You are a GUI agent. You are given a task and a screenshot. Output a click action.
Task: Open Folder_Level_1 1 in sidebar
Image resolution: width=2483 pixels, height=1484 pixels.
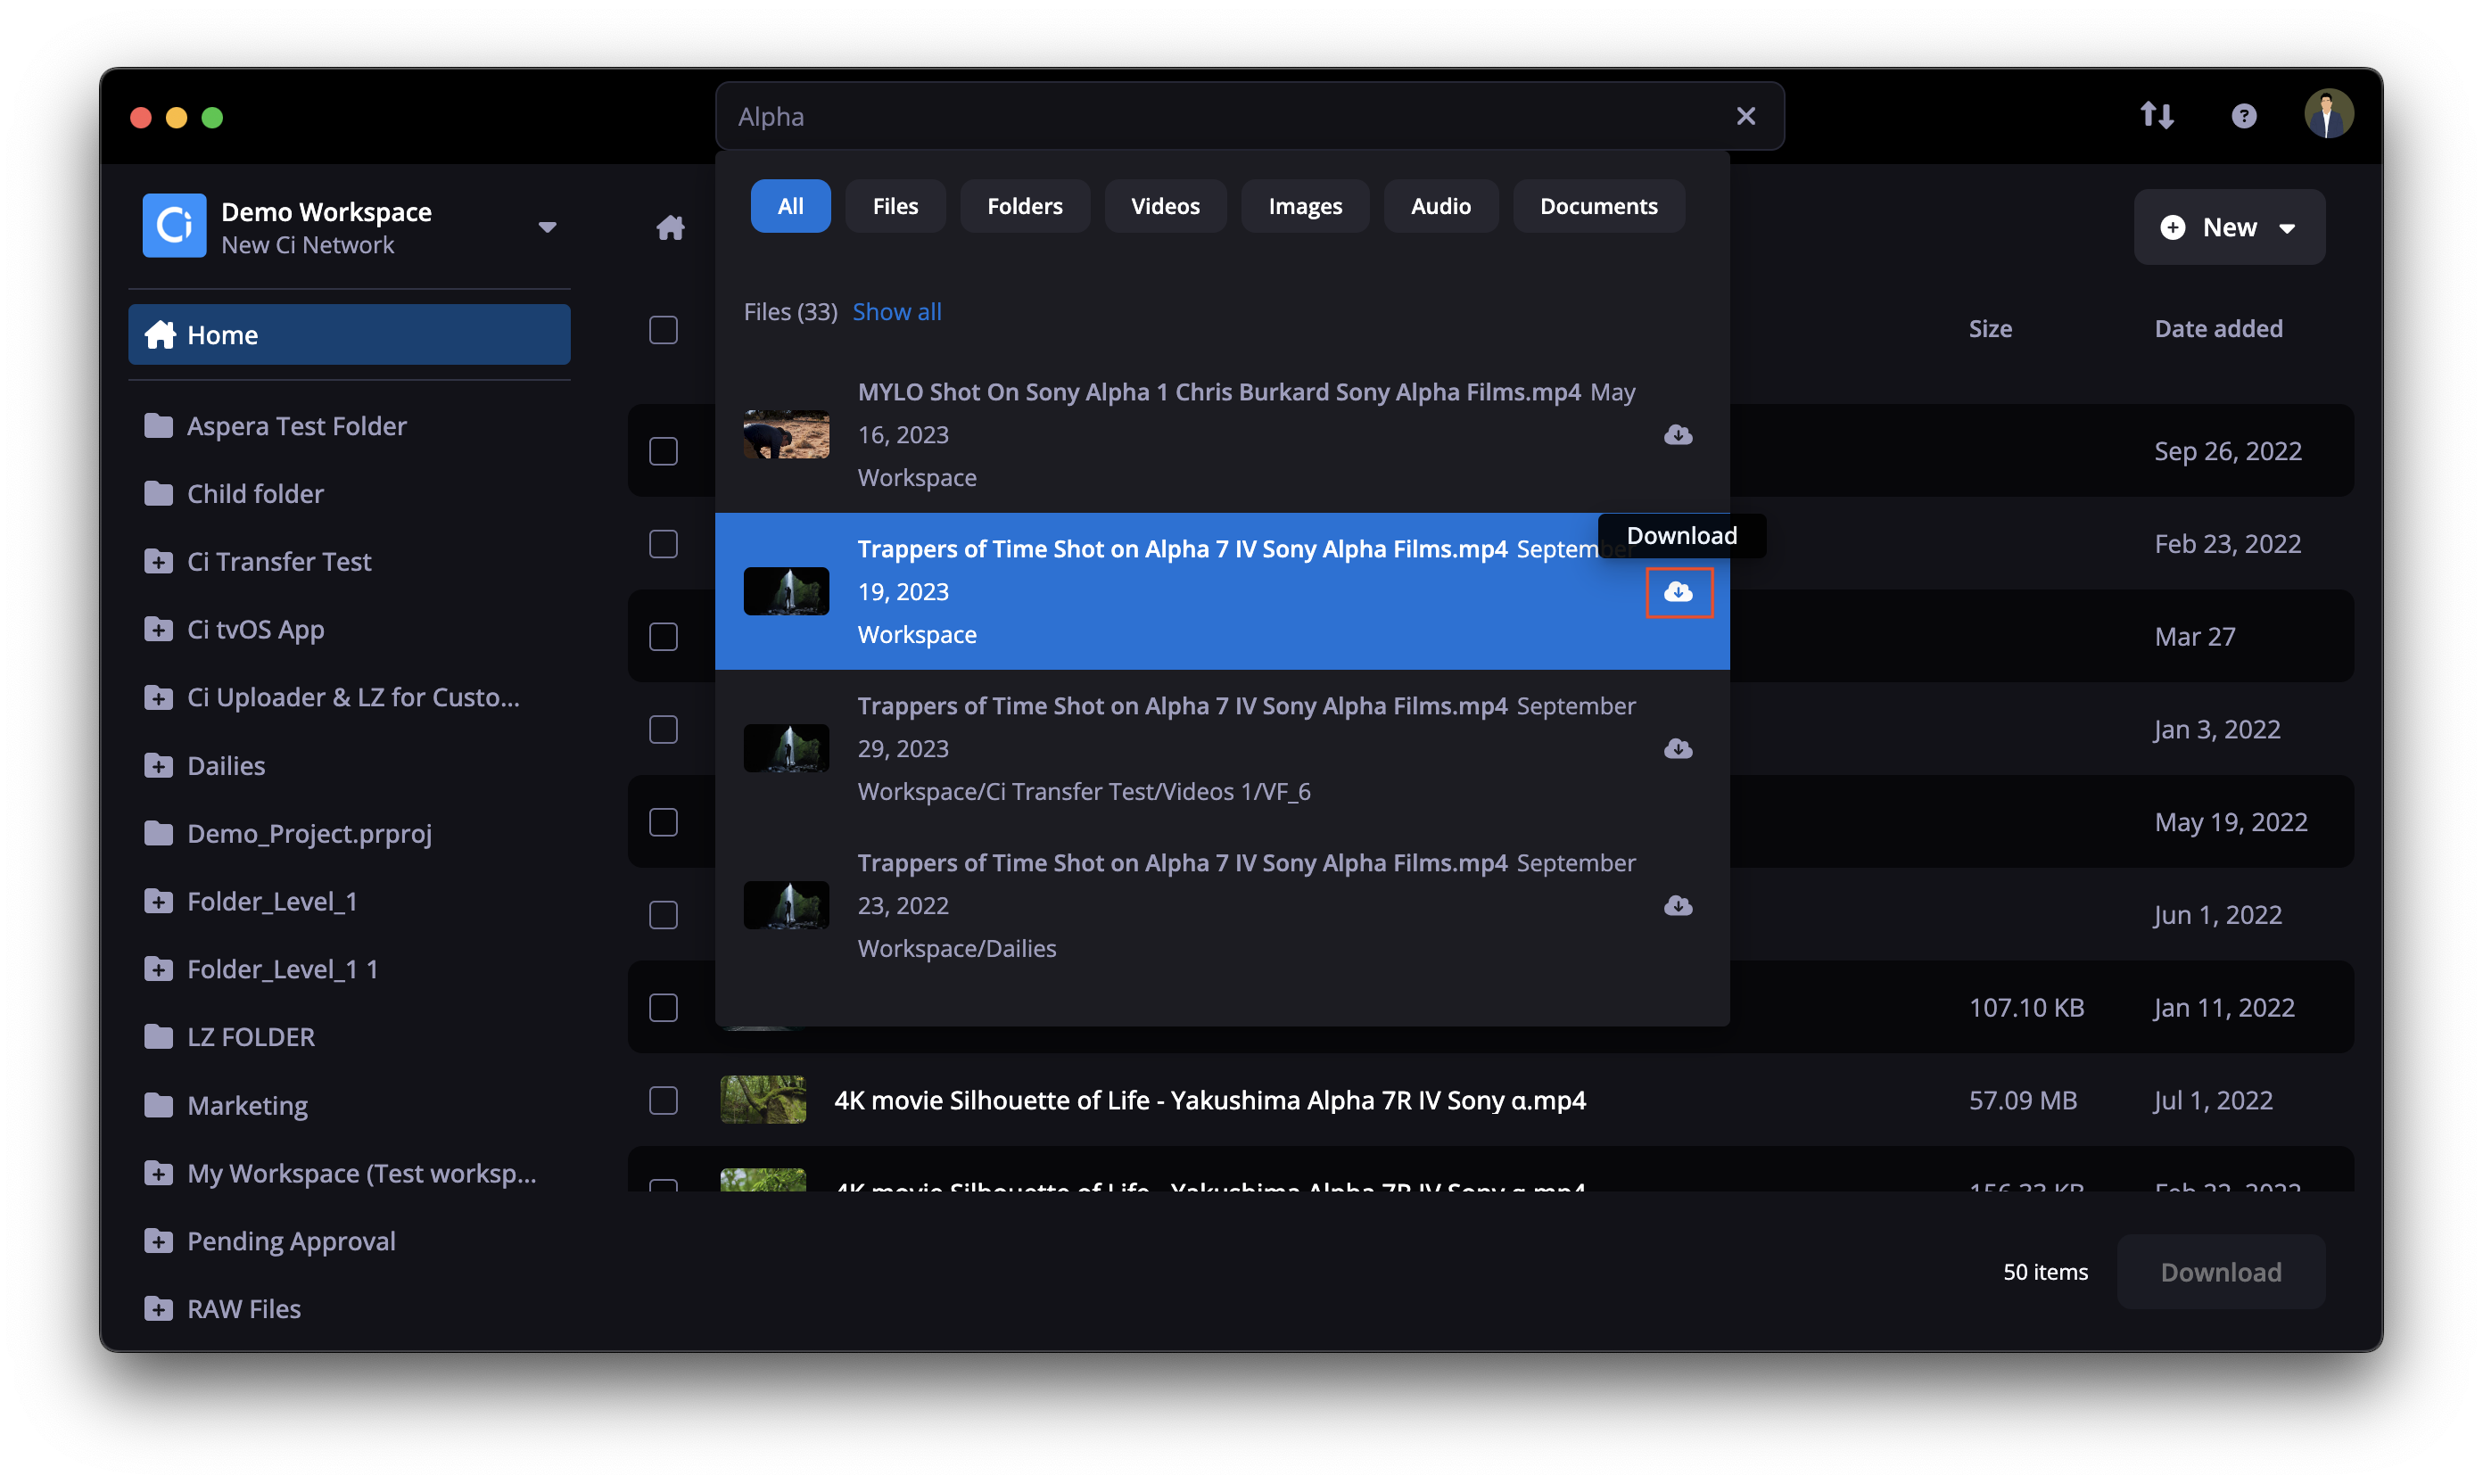tap(282, 970)
